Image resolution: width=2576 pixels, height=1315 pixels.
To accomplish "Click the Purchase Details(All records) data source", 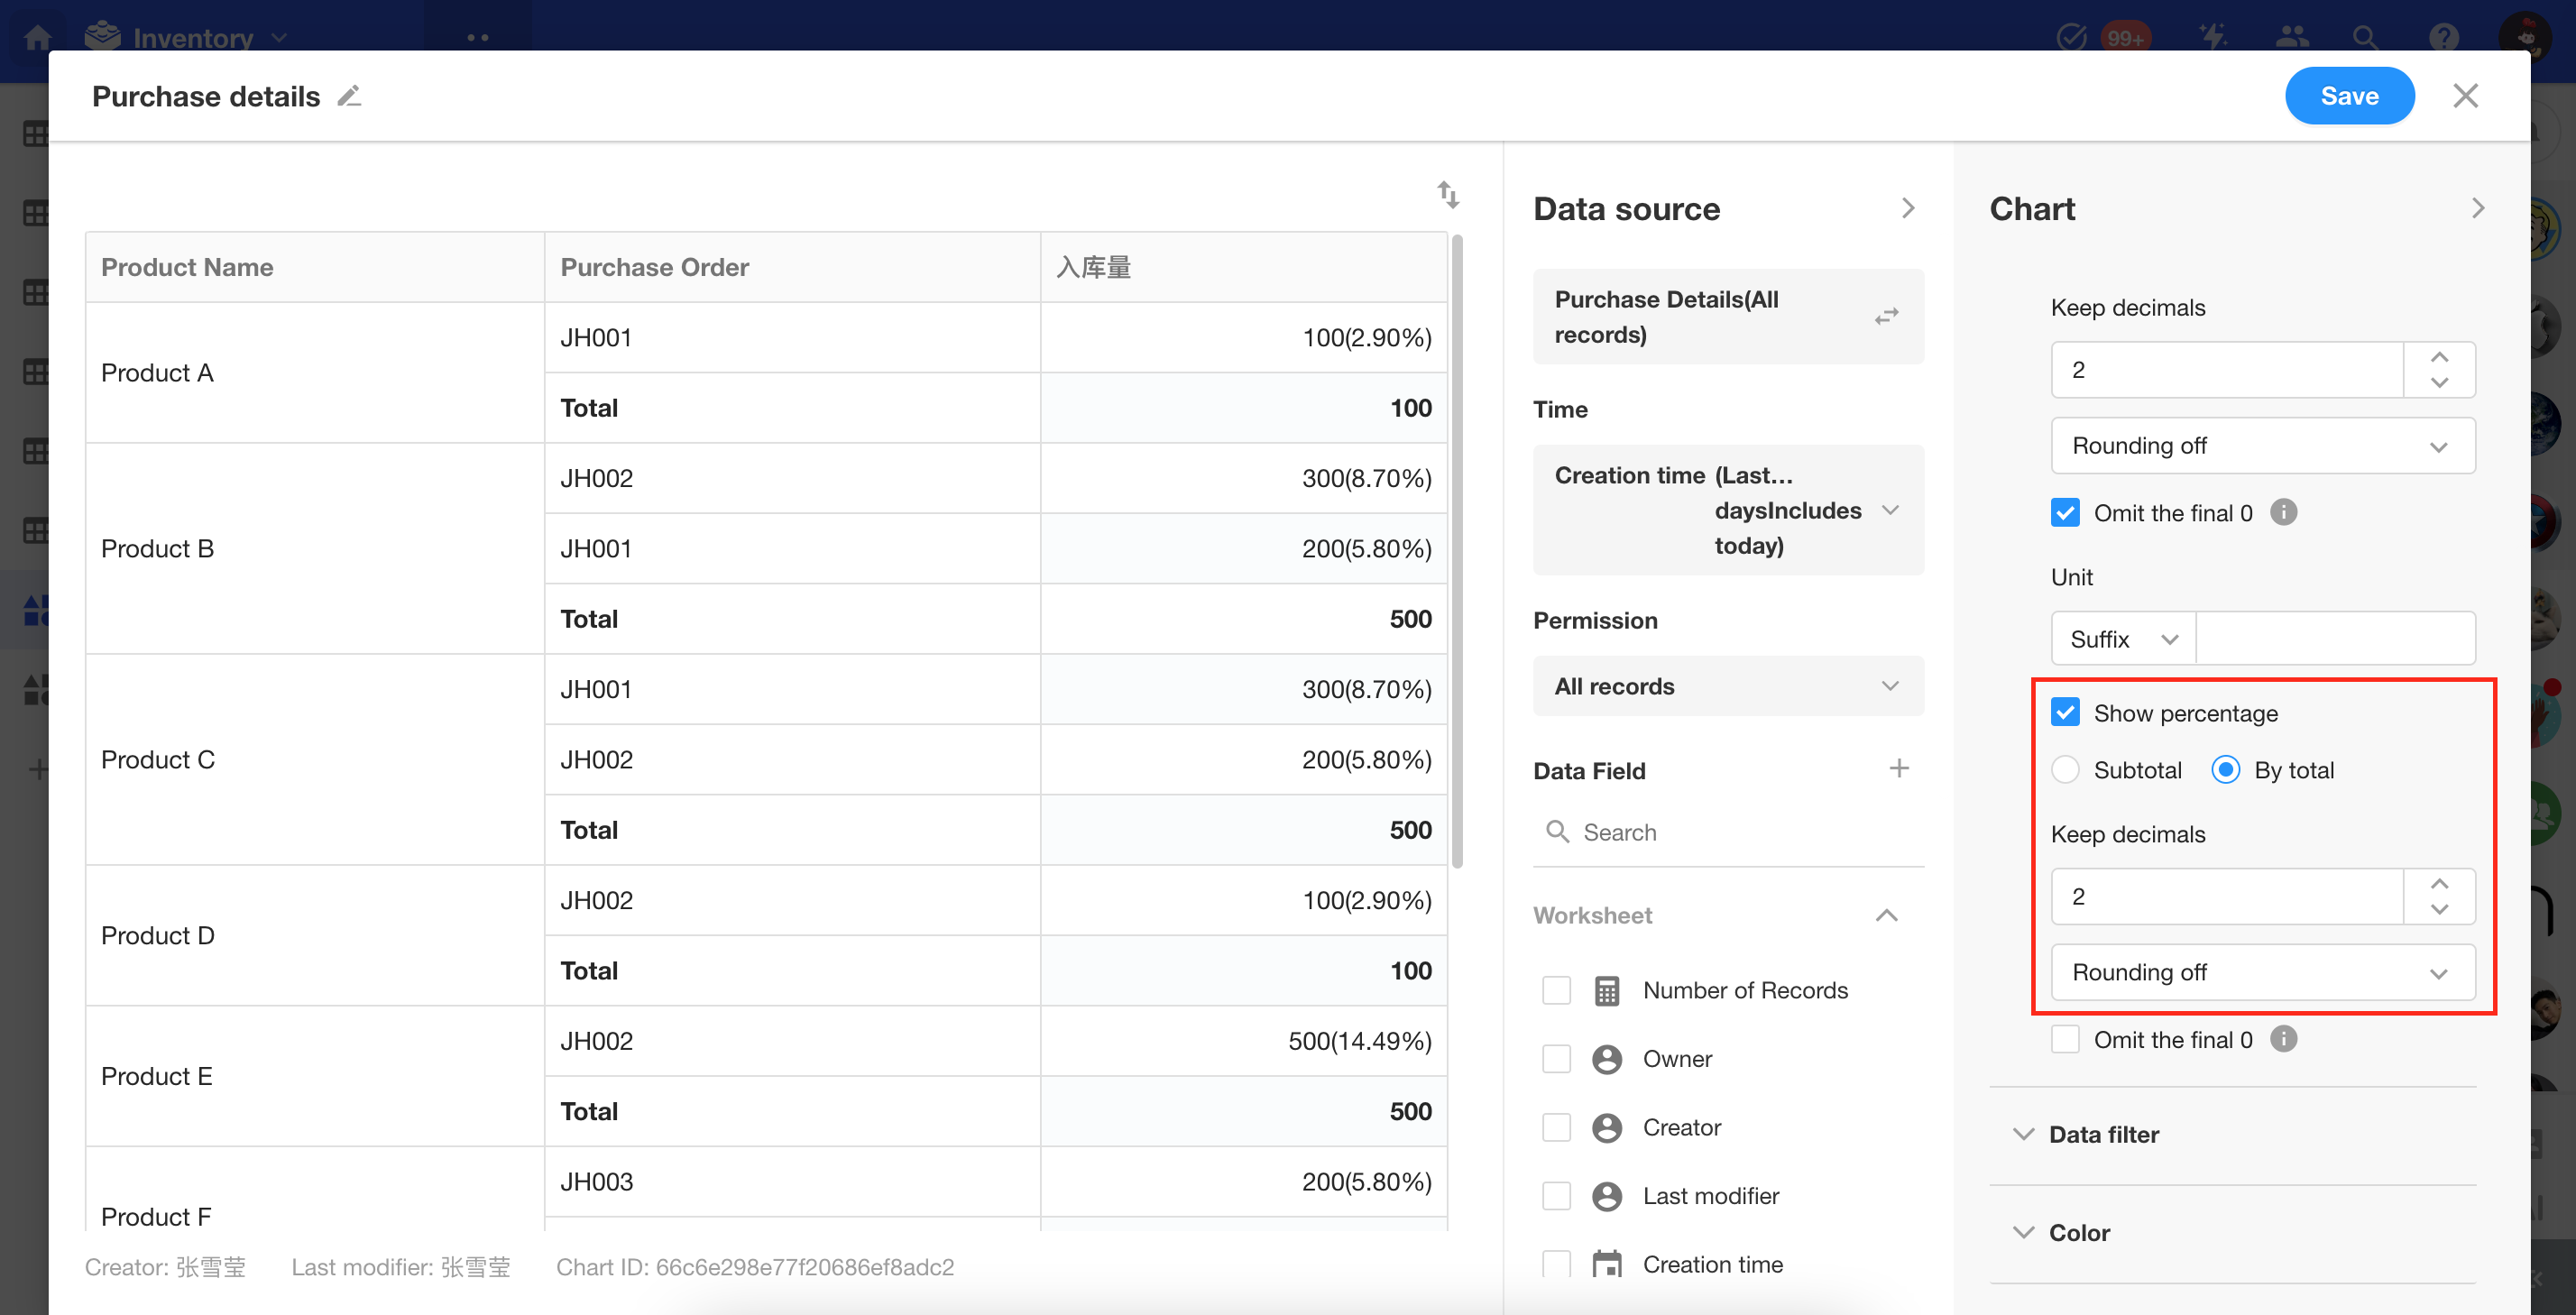I will tap(1727, 316).
